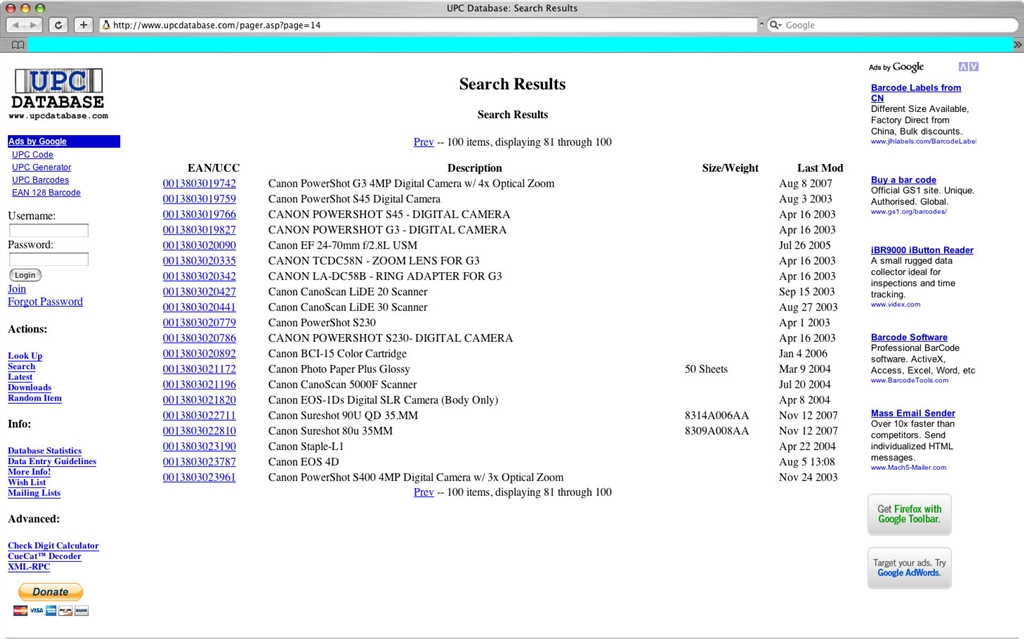This screenshot has width=1024, height=639.
Task: Open the Search action link
Action: [22, 366]
